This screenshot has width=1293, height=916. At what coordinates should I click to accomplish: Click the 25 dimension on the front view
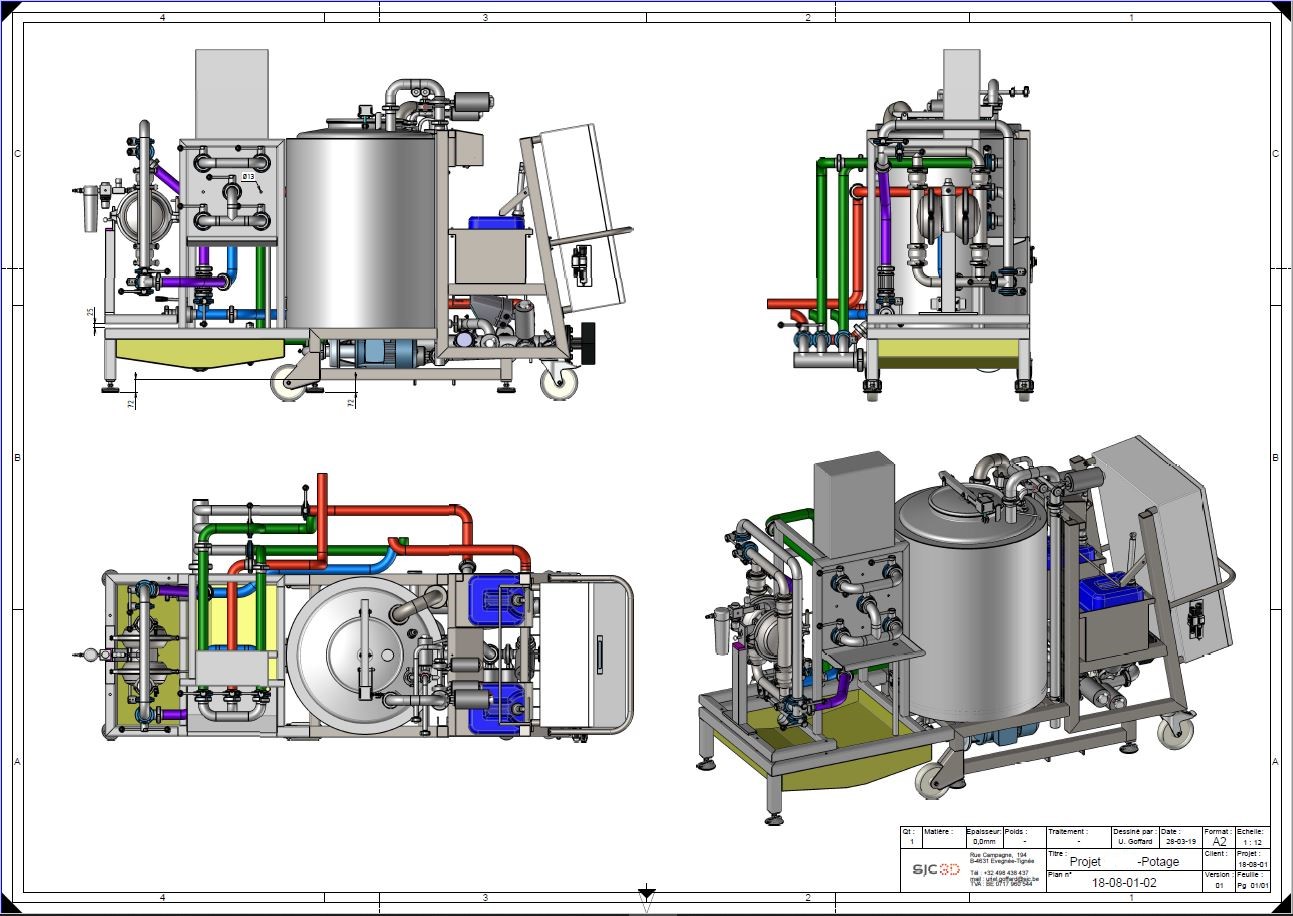(91, 313)
